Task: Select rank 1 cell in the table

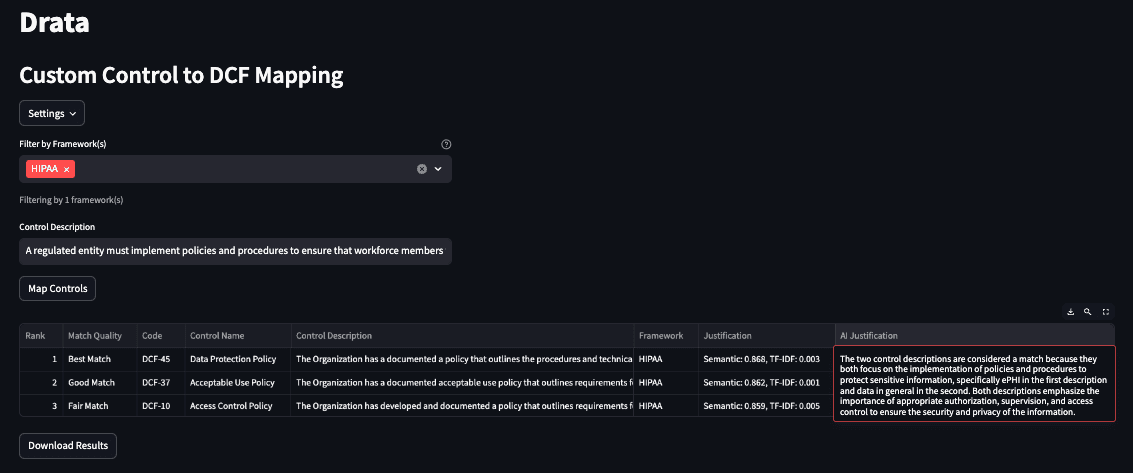Action: click(x=41, y=359)
